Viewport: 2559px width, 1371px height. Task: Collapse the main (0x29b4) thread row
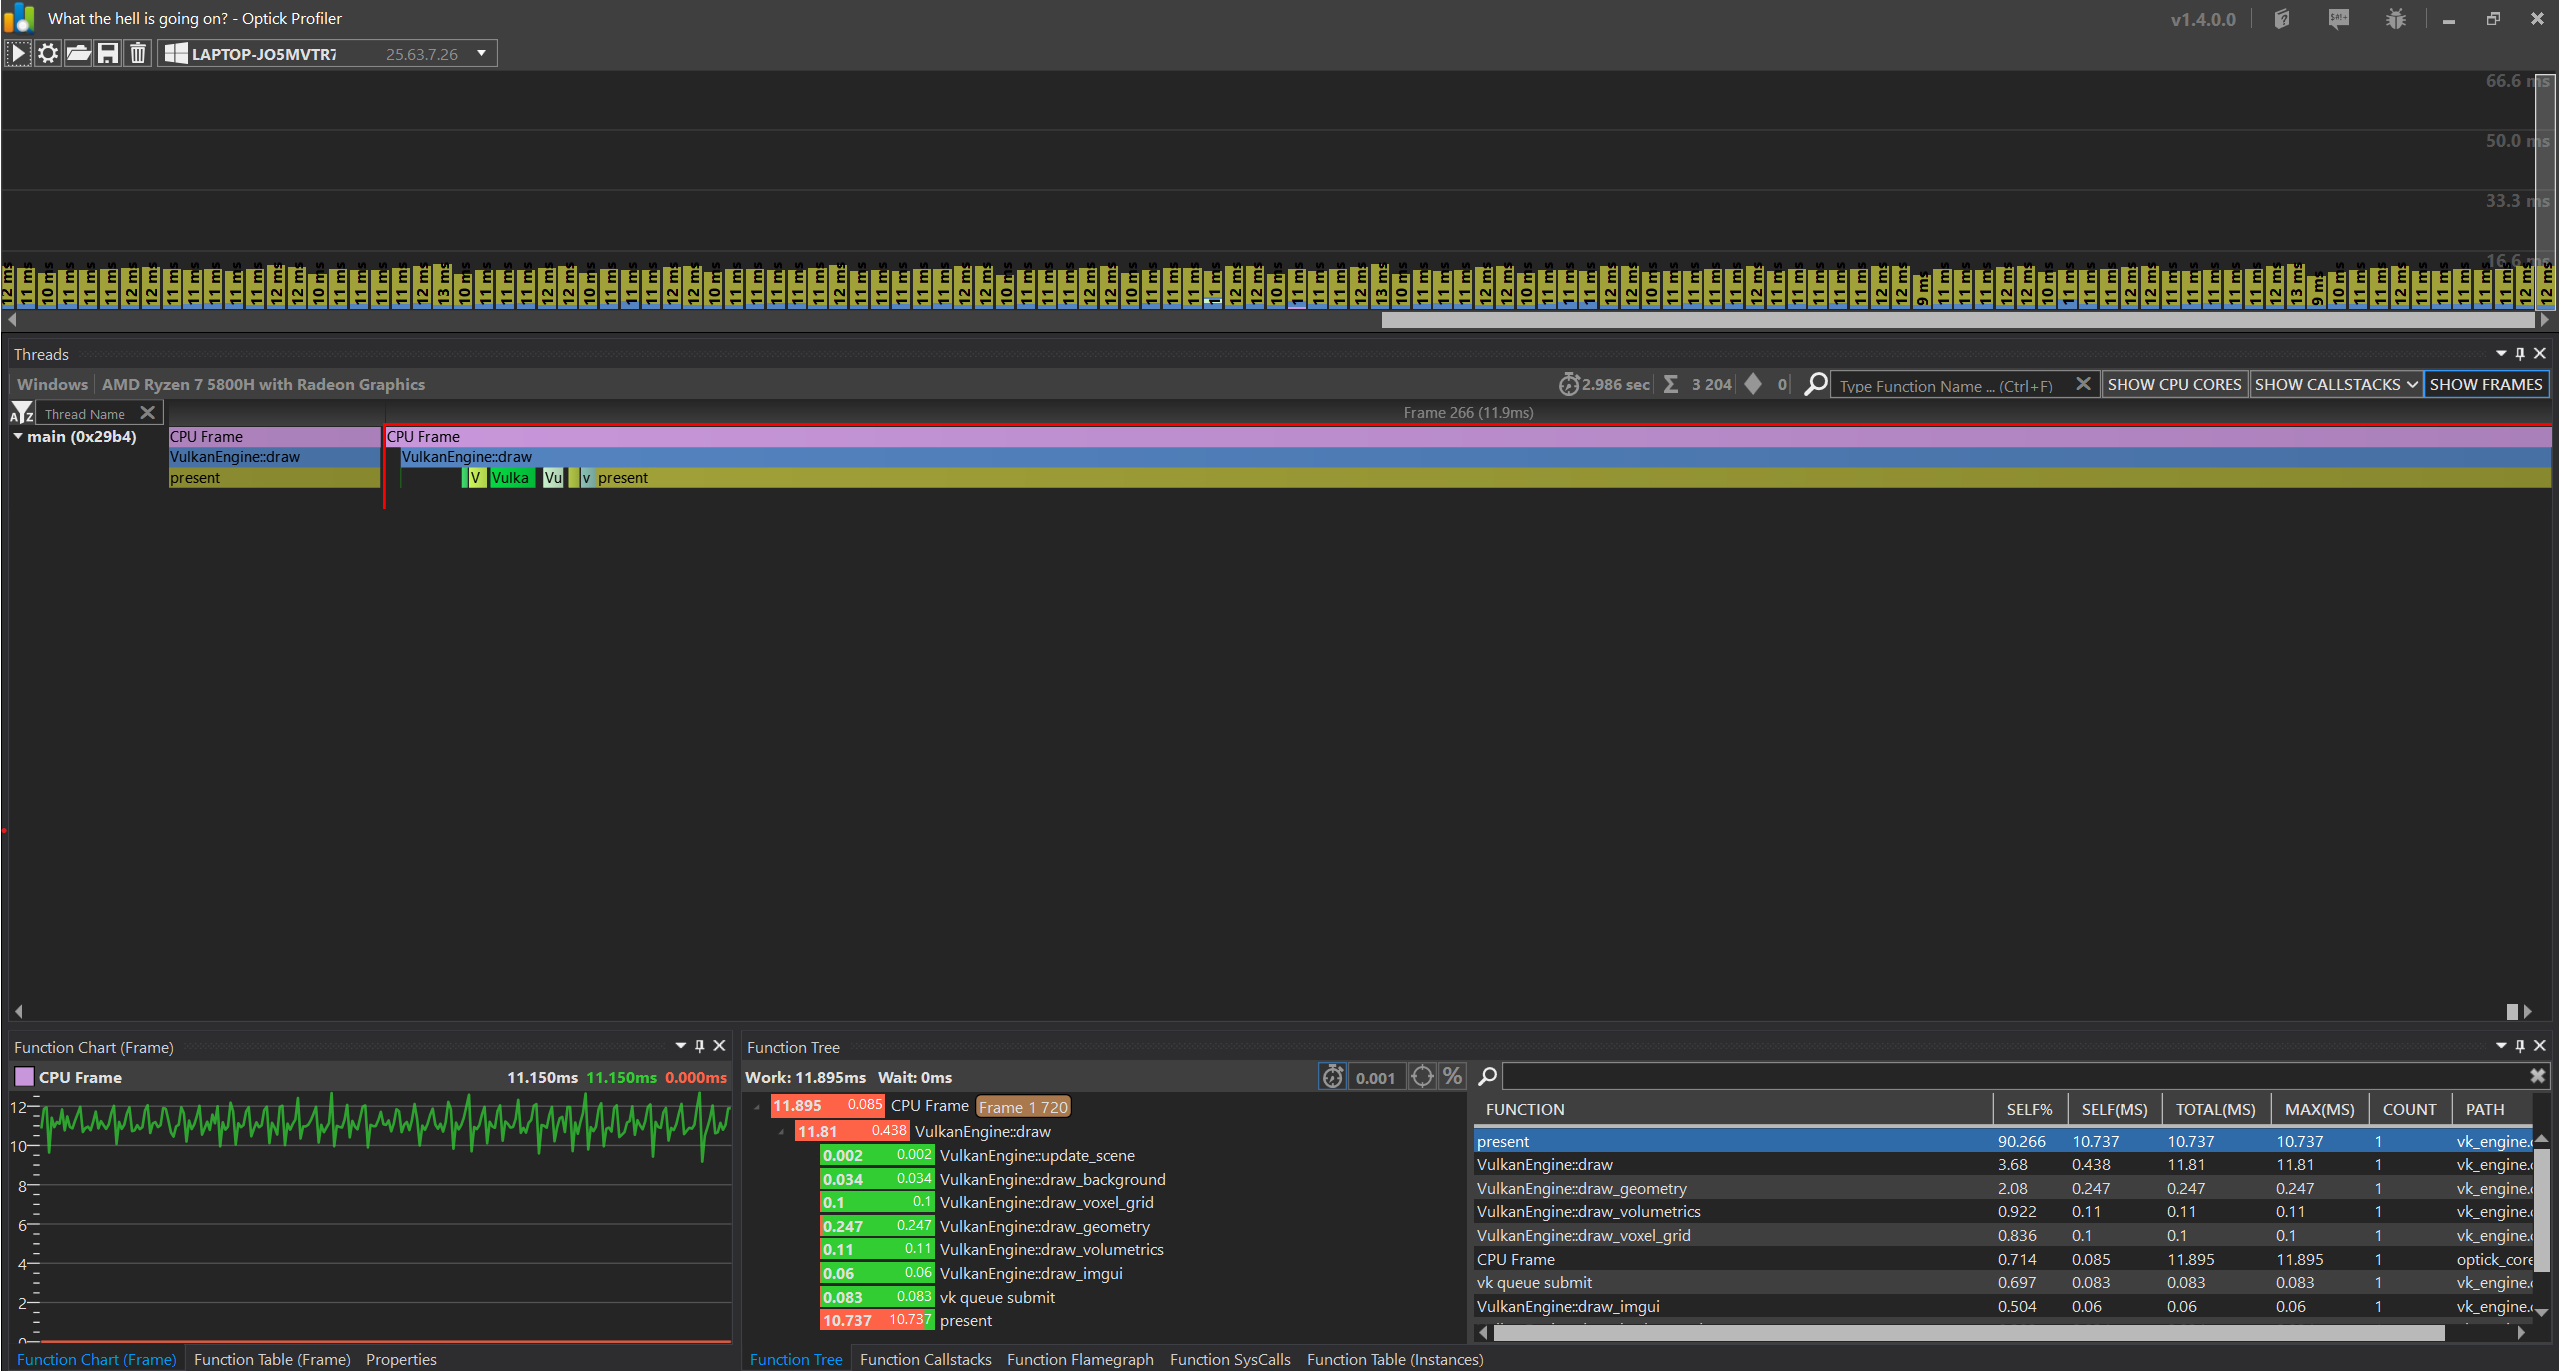(18, 437)
